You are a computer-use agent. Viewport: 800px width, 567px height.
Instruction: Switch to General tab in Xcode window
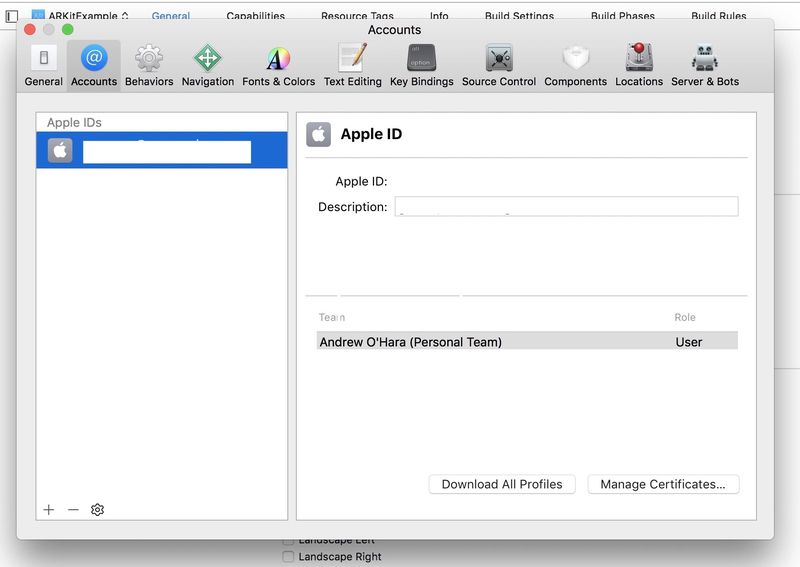(171, 16)
